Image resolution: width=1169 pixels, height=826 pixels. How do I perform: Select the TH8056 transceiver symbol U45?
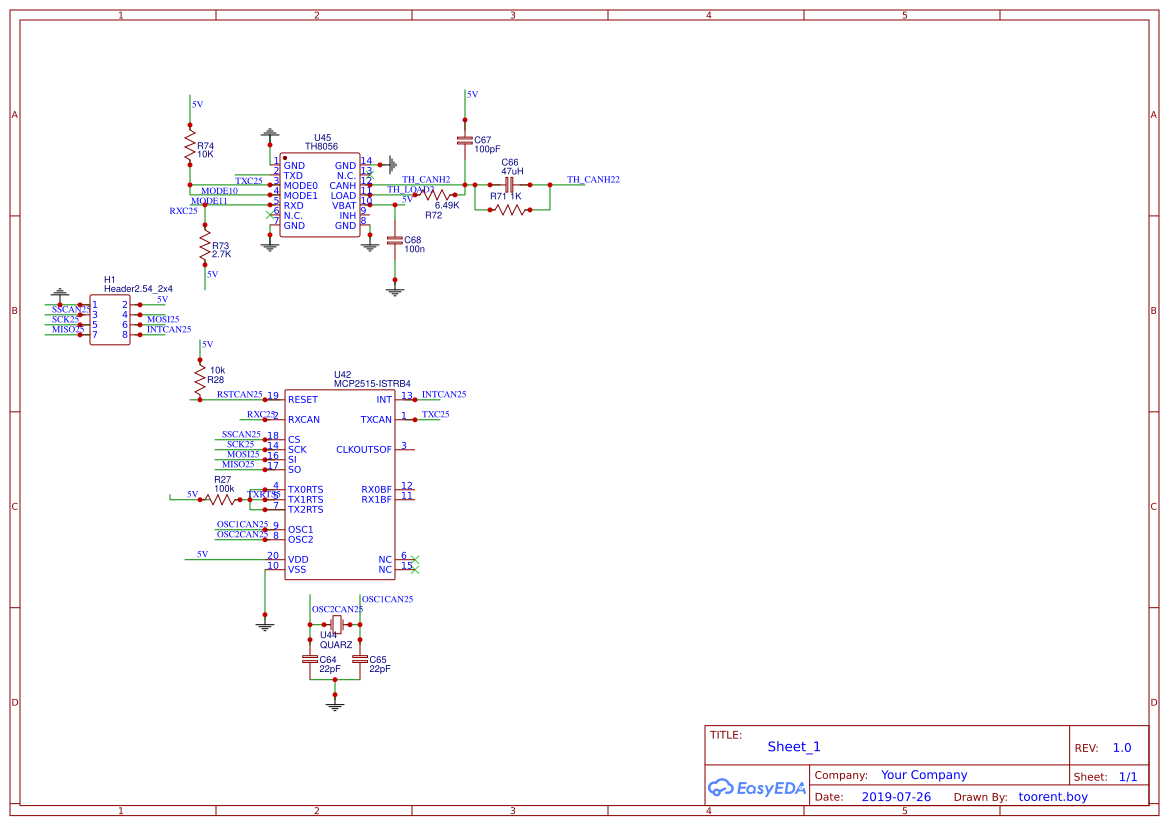(x=318, y=195)
